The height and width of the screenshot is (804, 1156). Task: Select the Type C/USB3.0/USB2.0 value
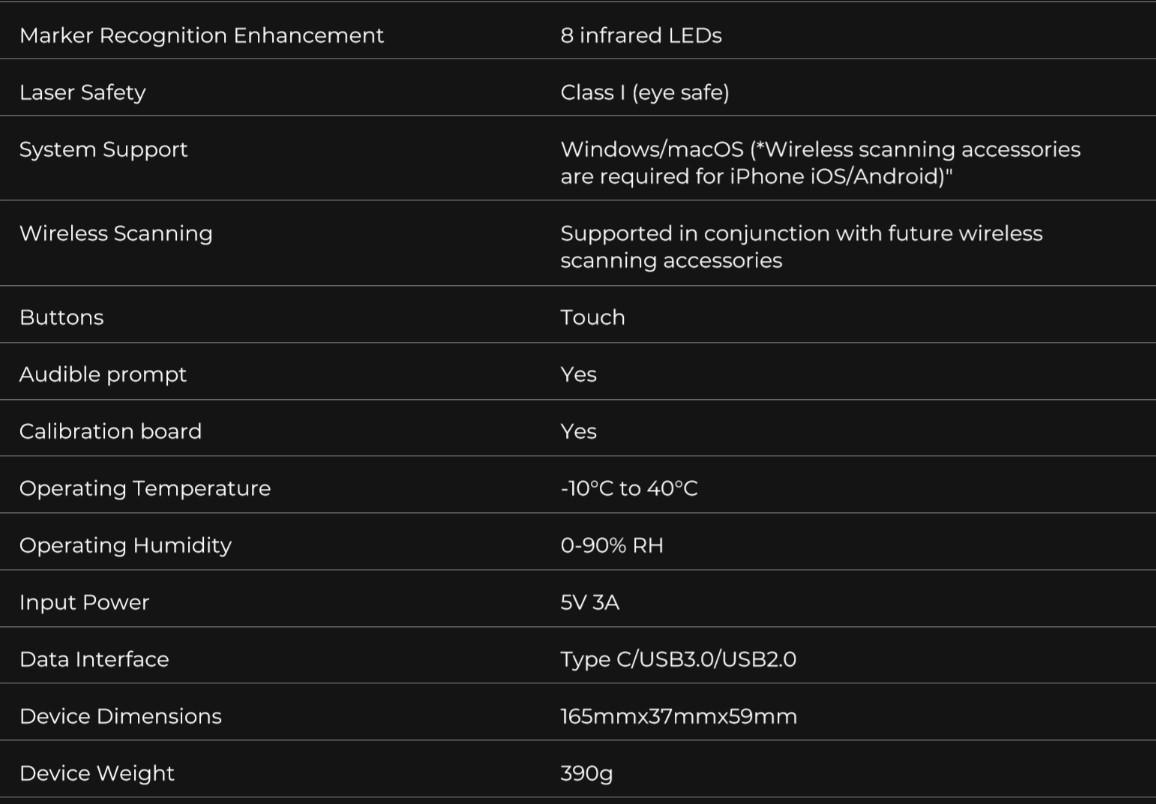(x=678, y=660)
